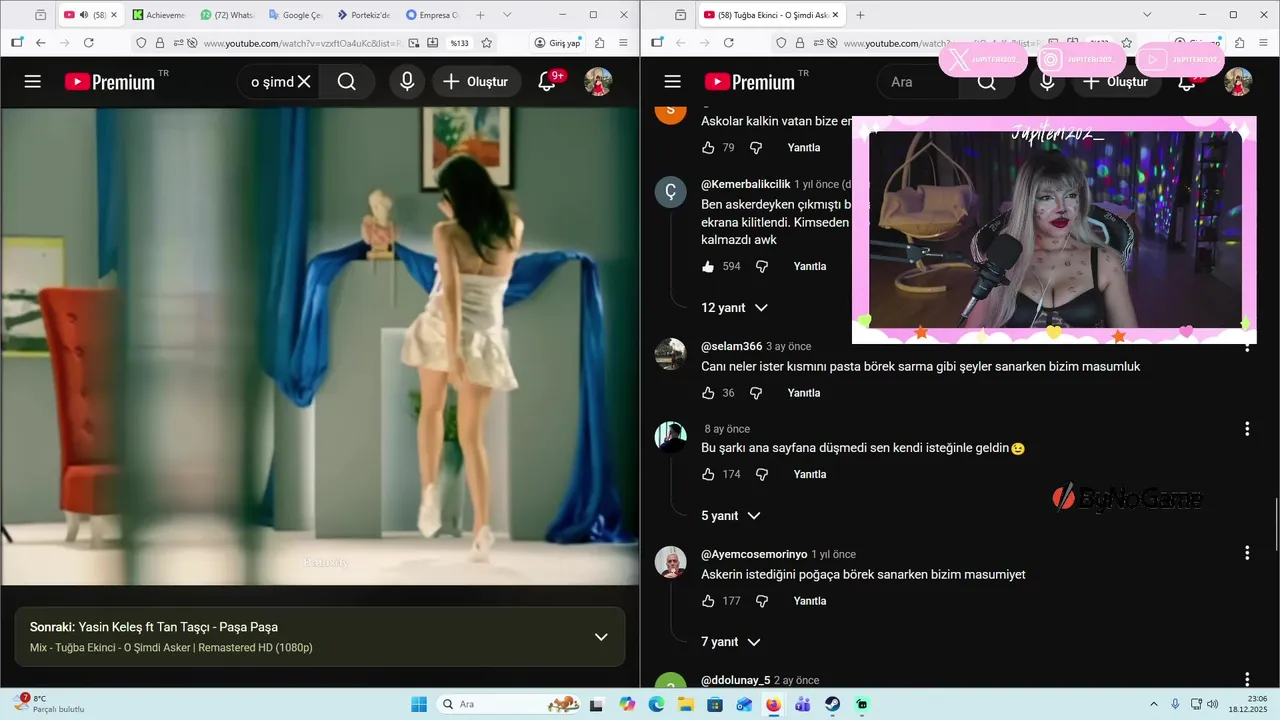Image resolution: width=1280 pixels, height=720 pixels.
Task: Switch to 'Google Çeviri' tab
Action: (x=295, y=15)
